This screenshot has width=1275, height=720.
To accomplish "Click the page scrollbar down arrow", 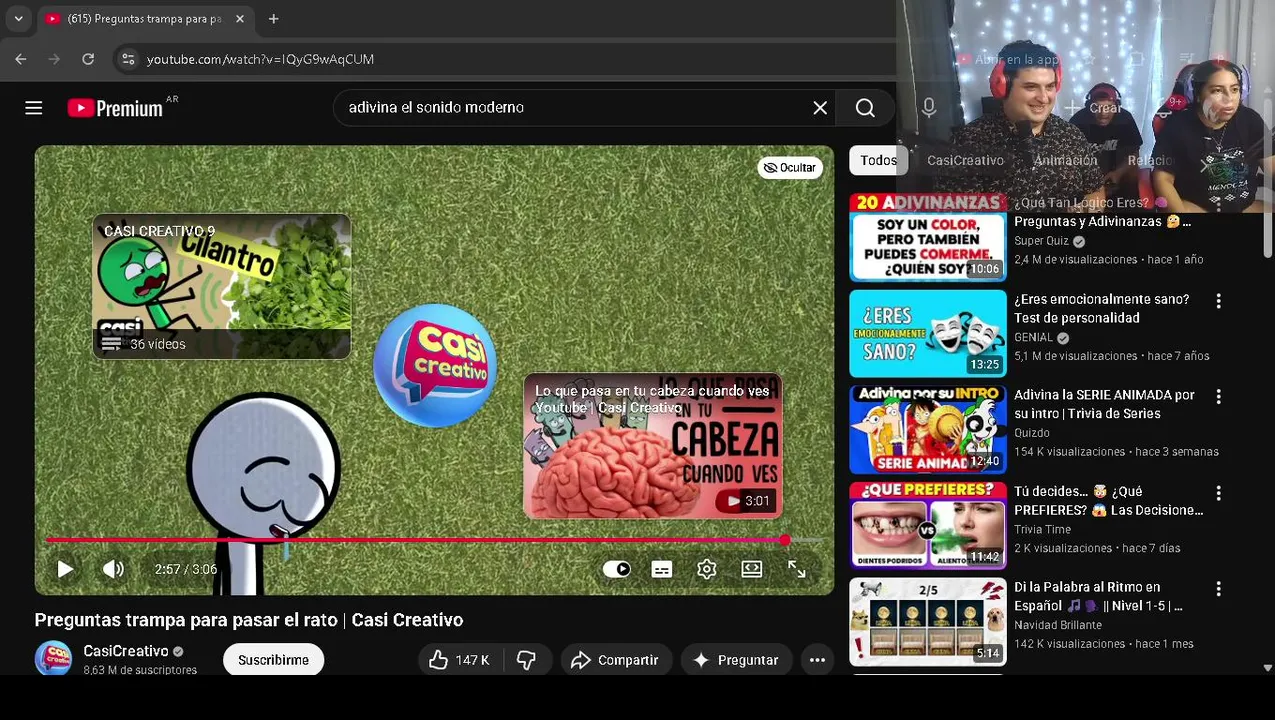I will click(1267, 667).
